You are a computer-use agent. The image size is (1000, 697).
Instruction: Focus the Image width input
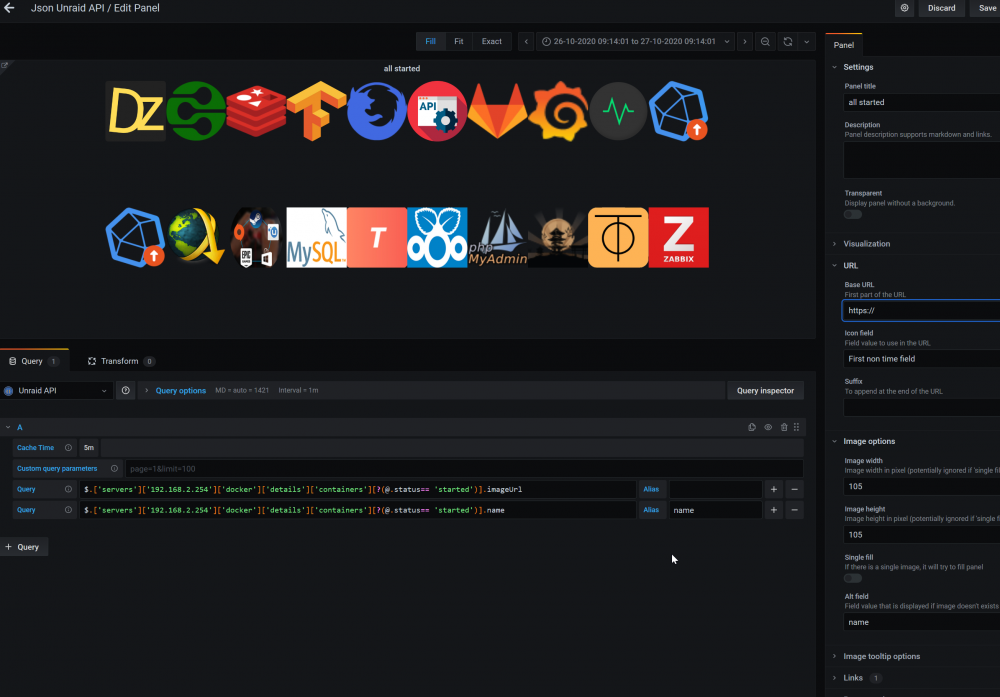point(922,487)
